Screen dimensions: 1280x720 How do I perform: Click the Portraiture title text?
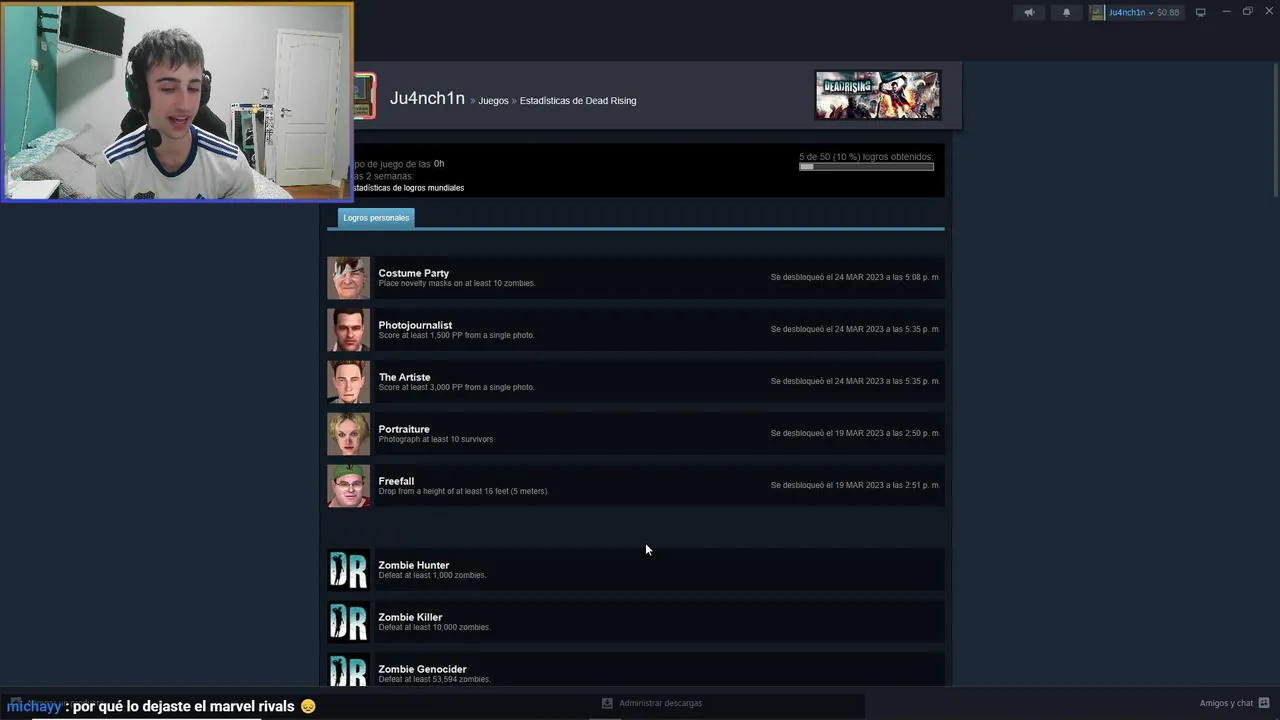[x=403, y=429]
